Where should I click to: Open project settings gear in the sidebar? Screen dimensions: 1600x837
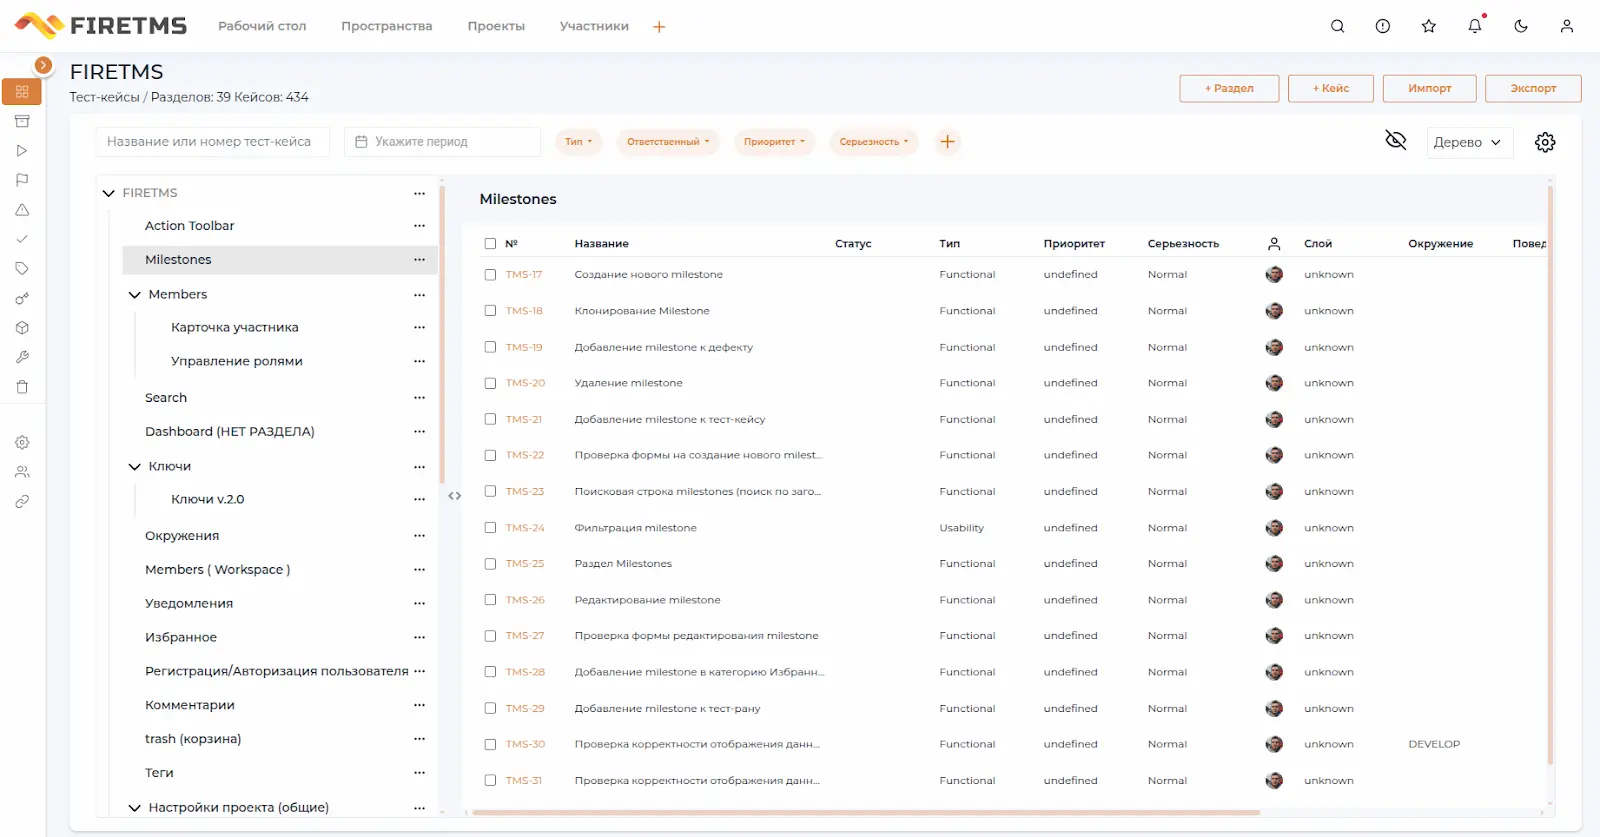click(x=22, y=442)
